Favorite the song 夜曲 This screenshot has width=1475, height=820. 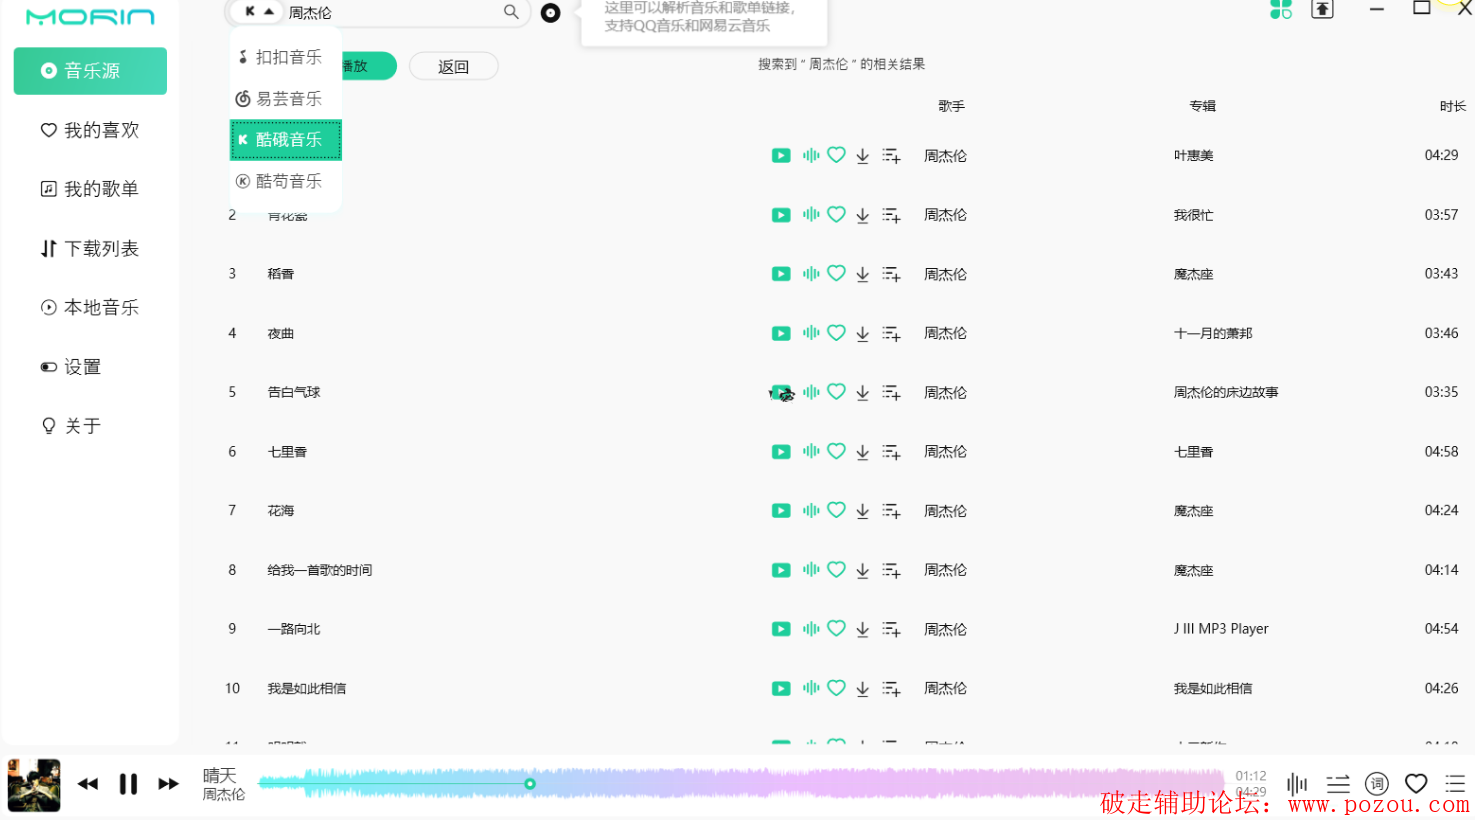[x=837, y=332]
